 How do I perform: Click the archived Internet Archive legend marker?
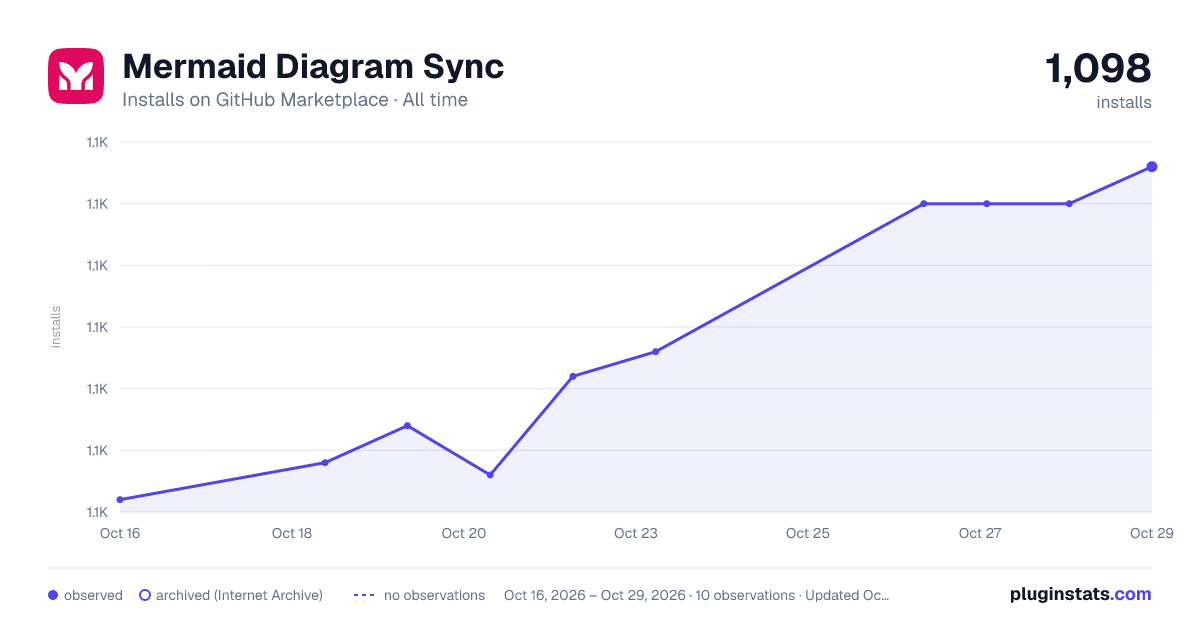pos(145,595)
